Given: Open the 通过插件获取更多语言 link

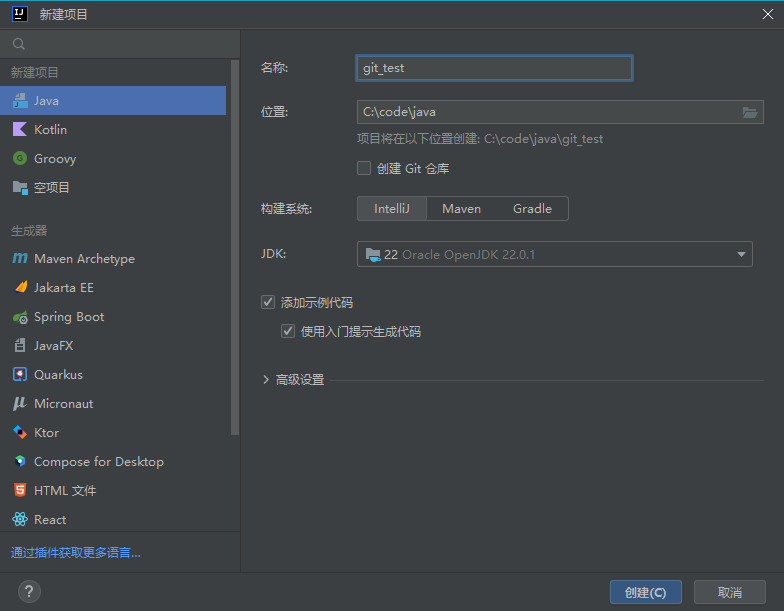Looking at the screenshot, I should coord(76,552).
